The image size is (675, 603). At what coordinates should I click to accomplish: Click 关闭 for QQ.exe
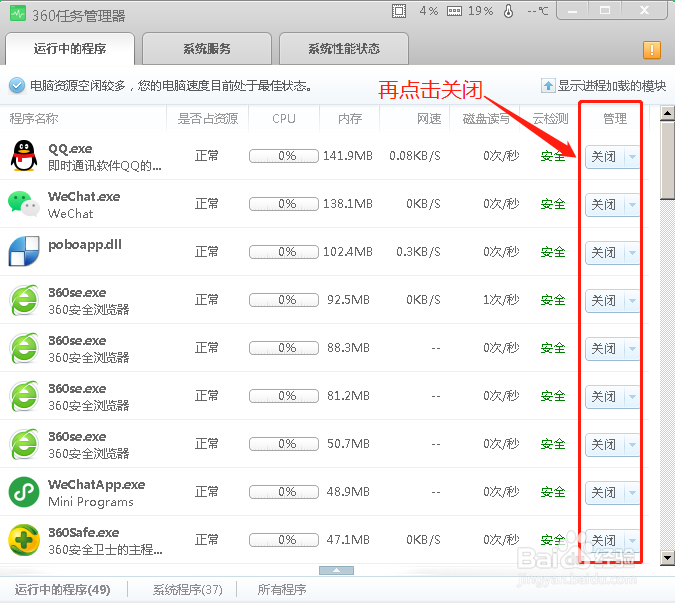point(604,156)
